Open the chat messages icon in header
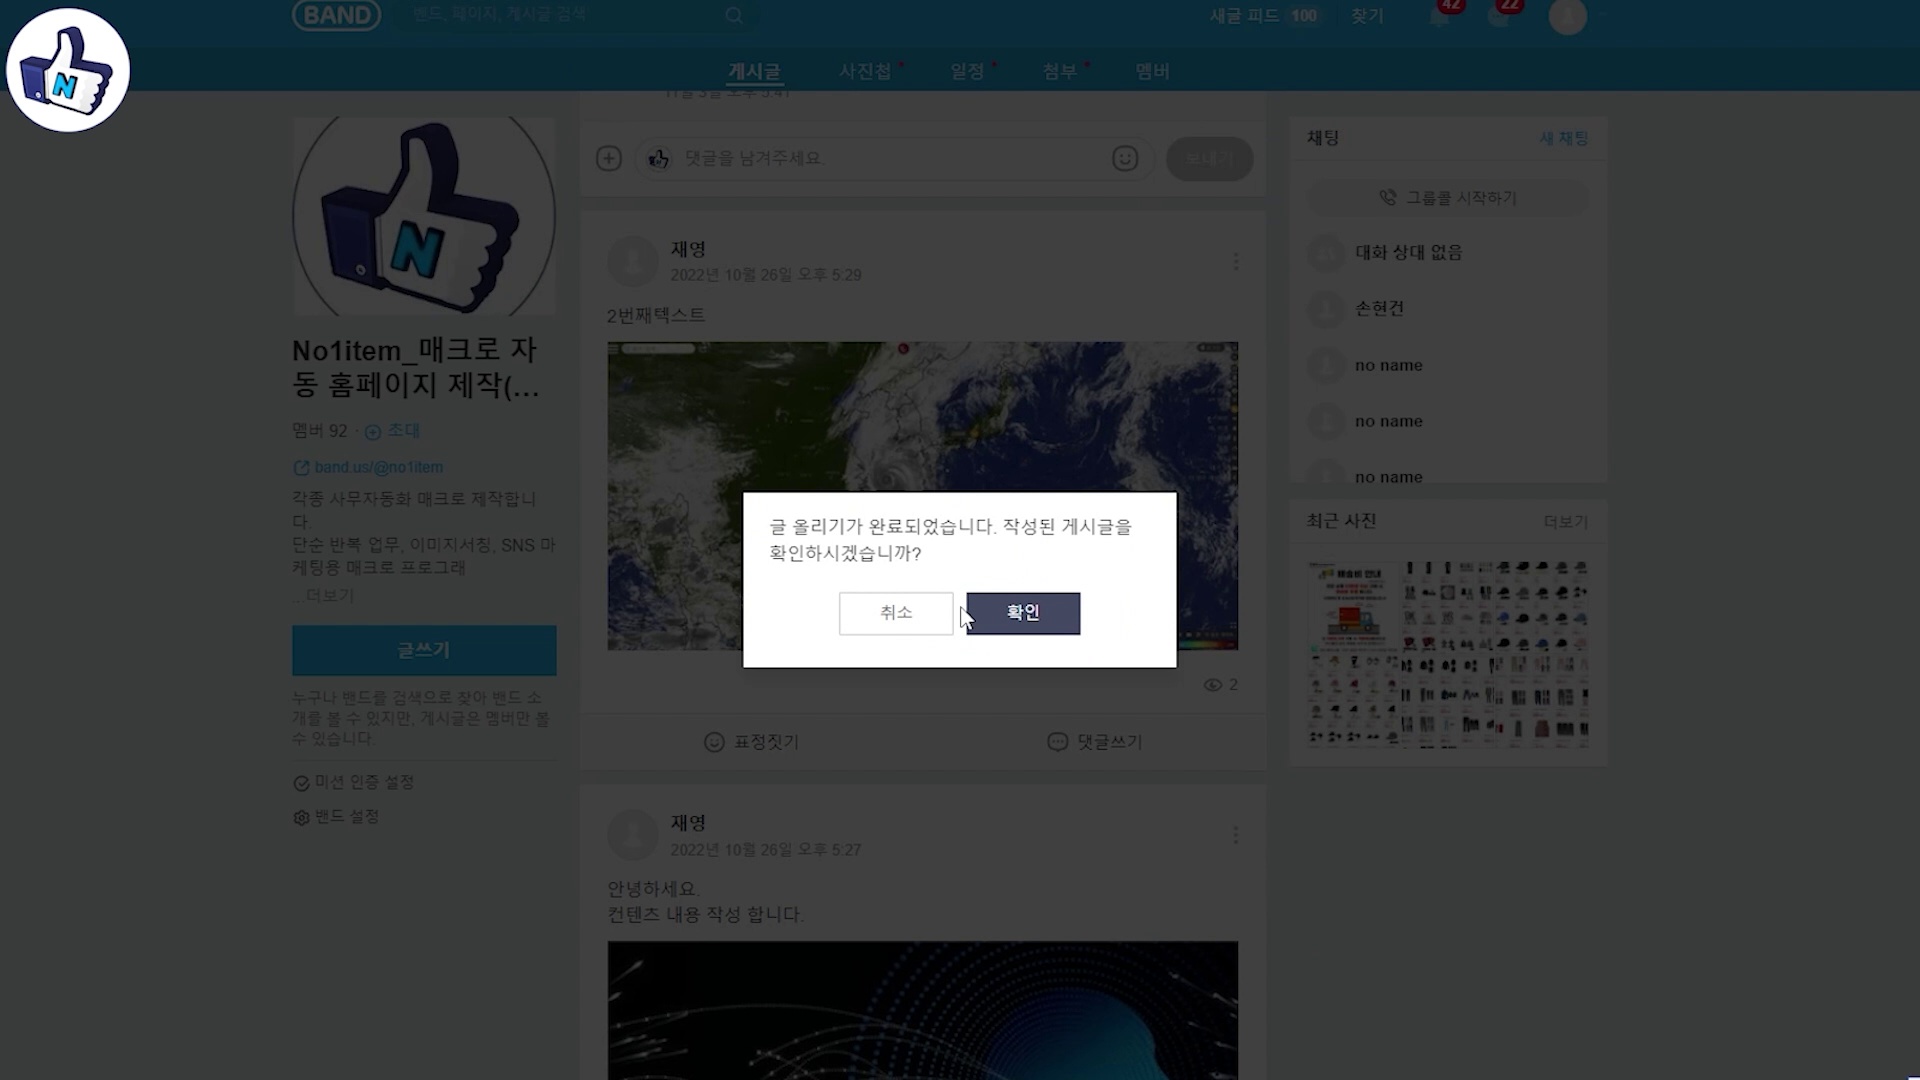1920x1080 pixels. click(x=1499, y=16)
